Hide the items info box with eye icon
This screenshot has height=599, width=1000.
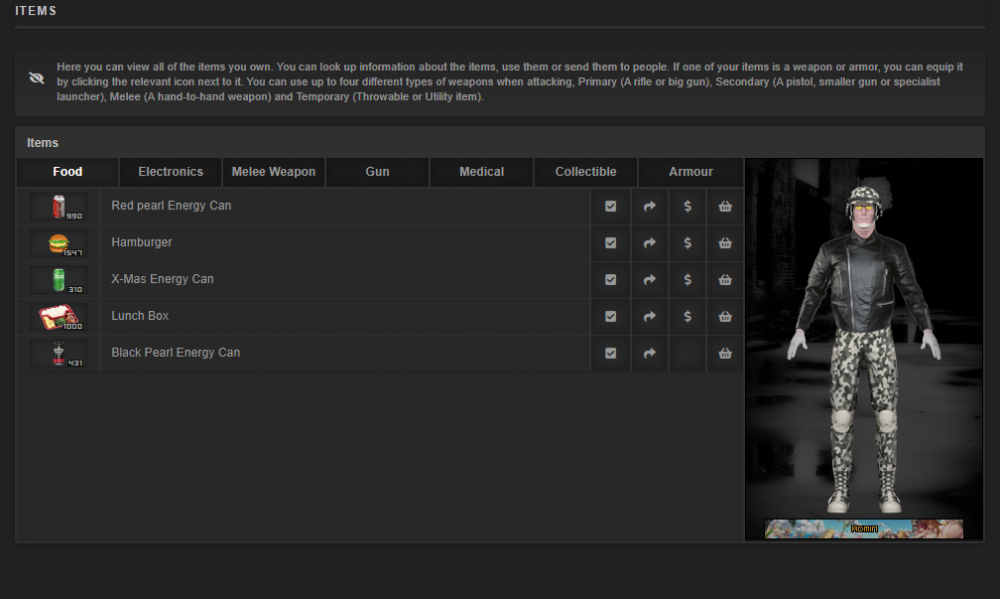(37, 78)
